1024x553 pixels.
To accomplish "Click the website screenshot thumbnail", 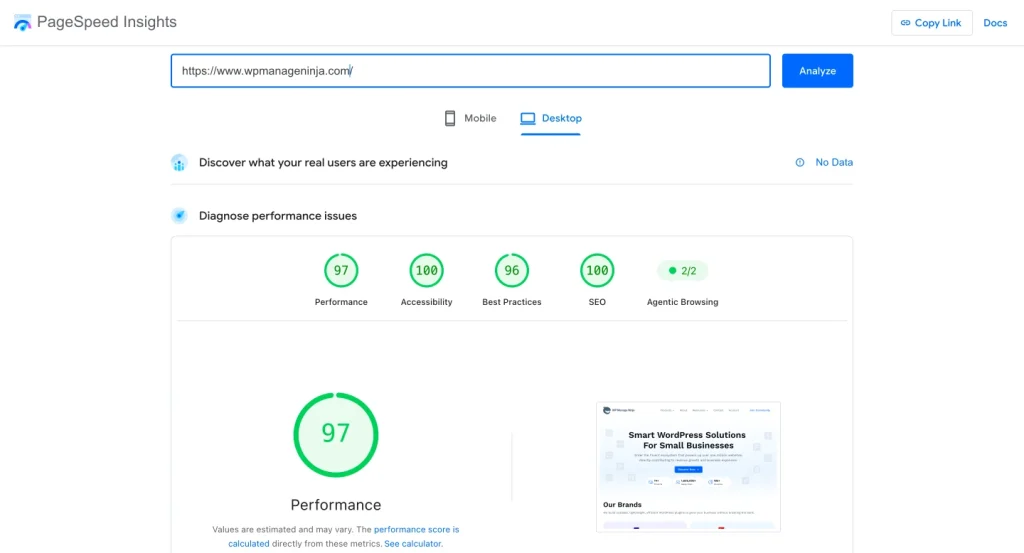I will [x=688, y=467].
